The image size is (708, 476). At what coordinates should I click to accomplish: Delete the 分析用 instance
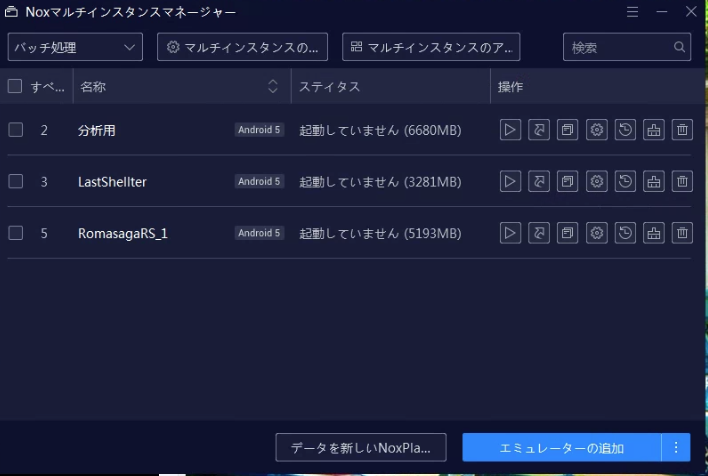tap(682, 130)
